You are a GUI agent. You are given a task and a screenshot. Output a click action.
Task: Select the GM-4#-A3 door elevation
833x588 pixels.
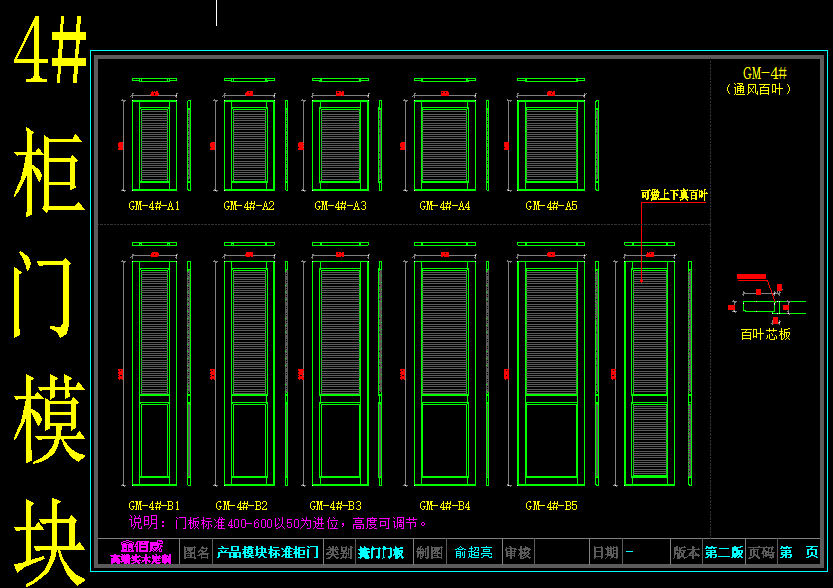coord(340,145)
